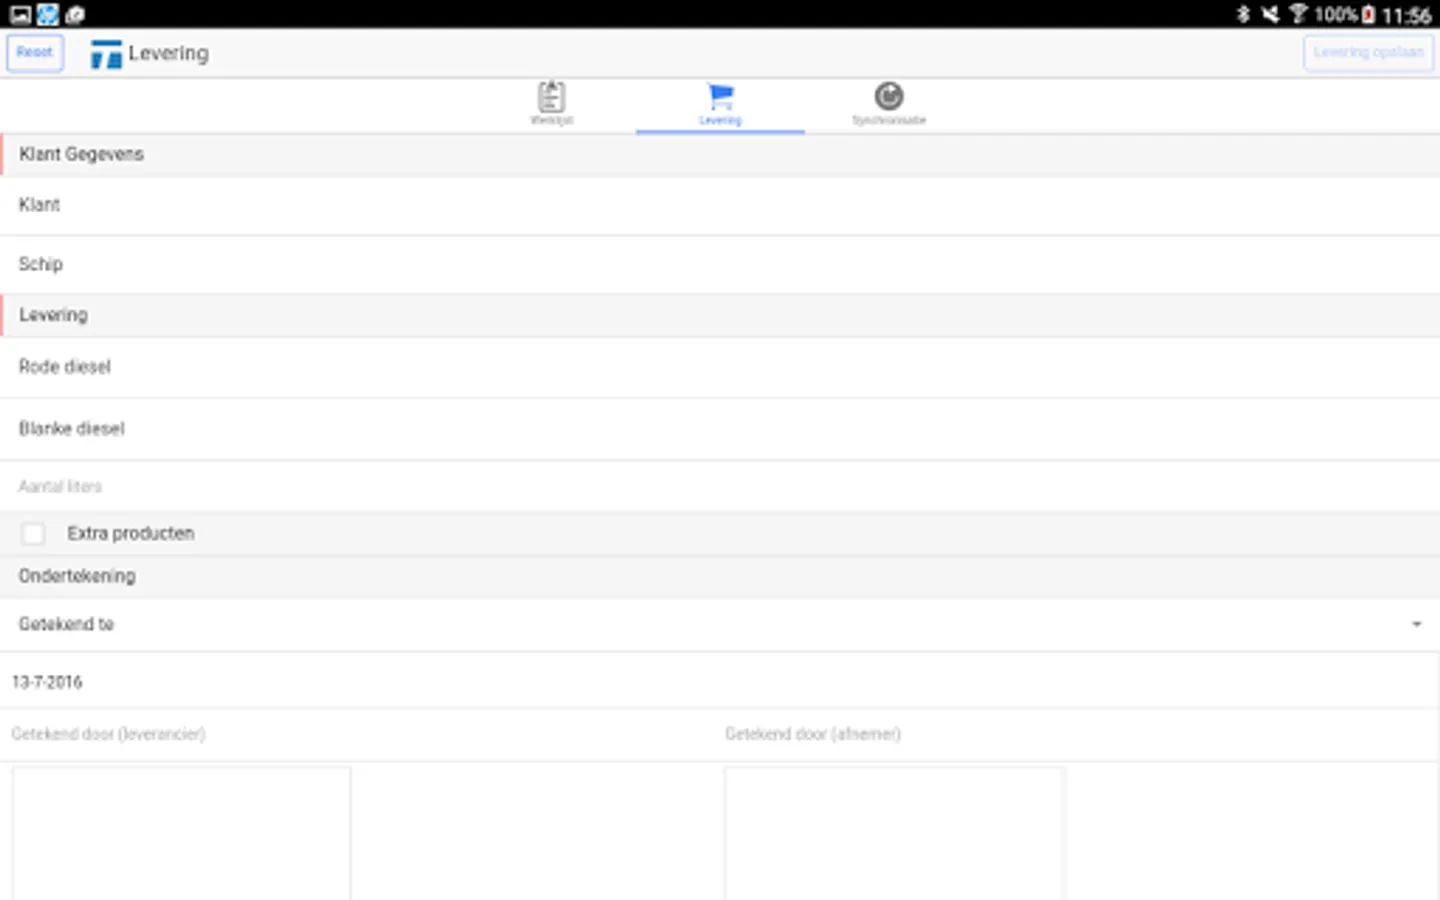1440x900 pixels.
Task: Focus Getekend door (afnemer) field
Action: 1080,735
